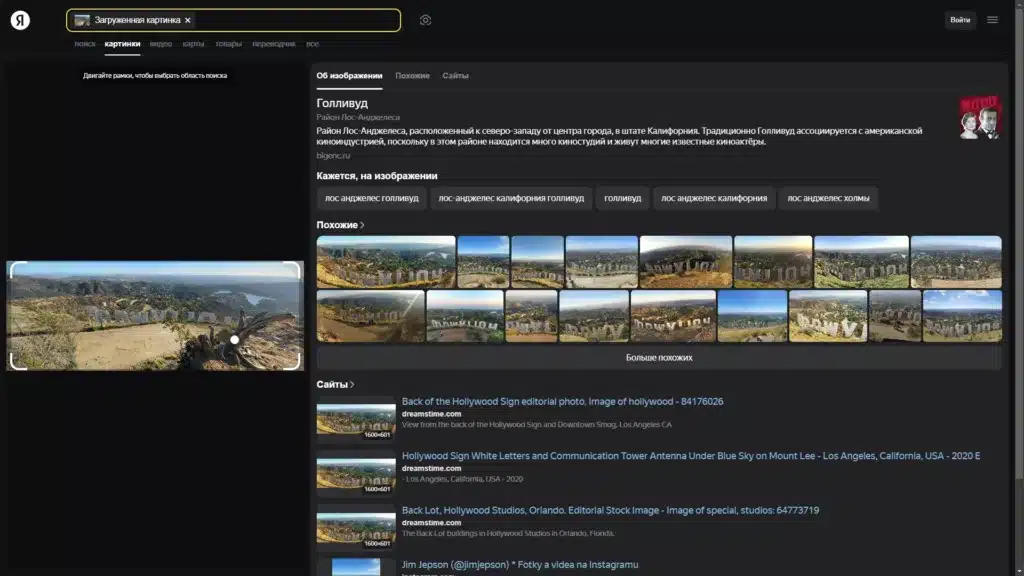Screen dimensions: 1024x576
Task: Select the картинки tab
Action: tap(122, 44)
